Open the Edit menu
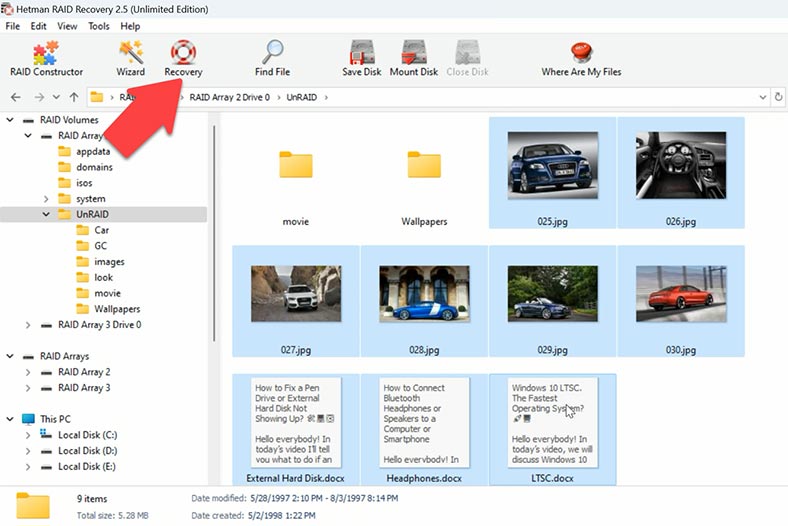The image size is (788, 526). (38, 26)
